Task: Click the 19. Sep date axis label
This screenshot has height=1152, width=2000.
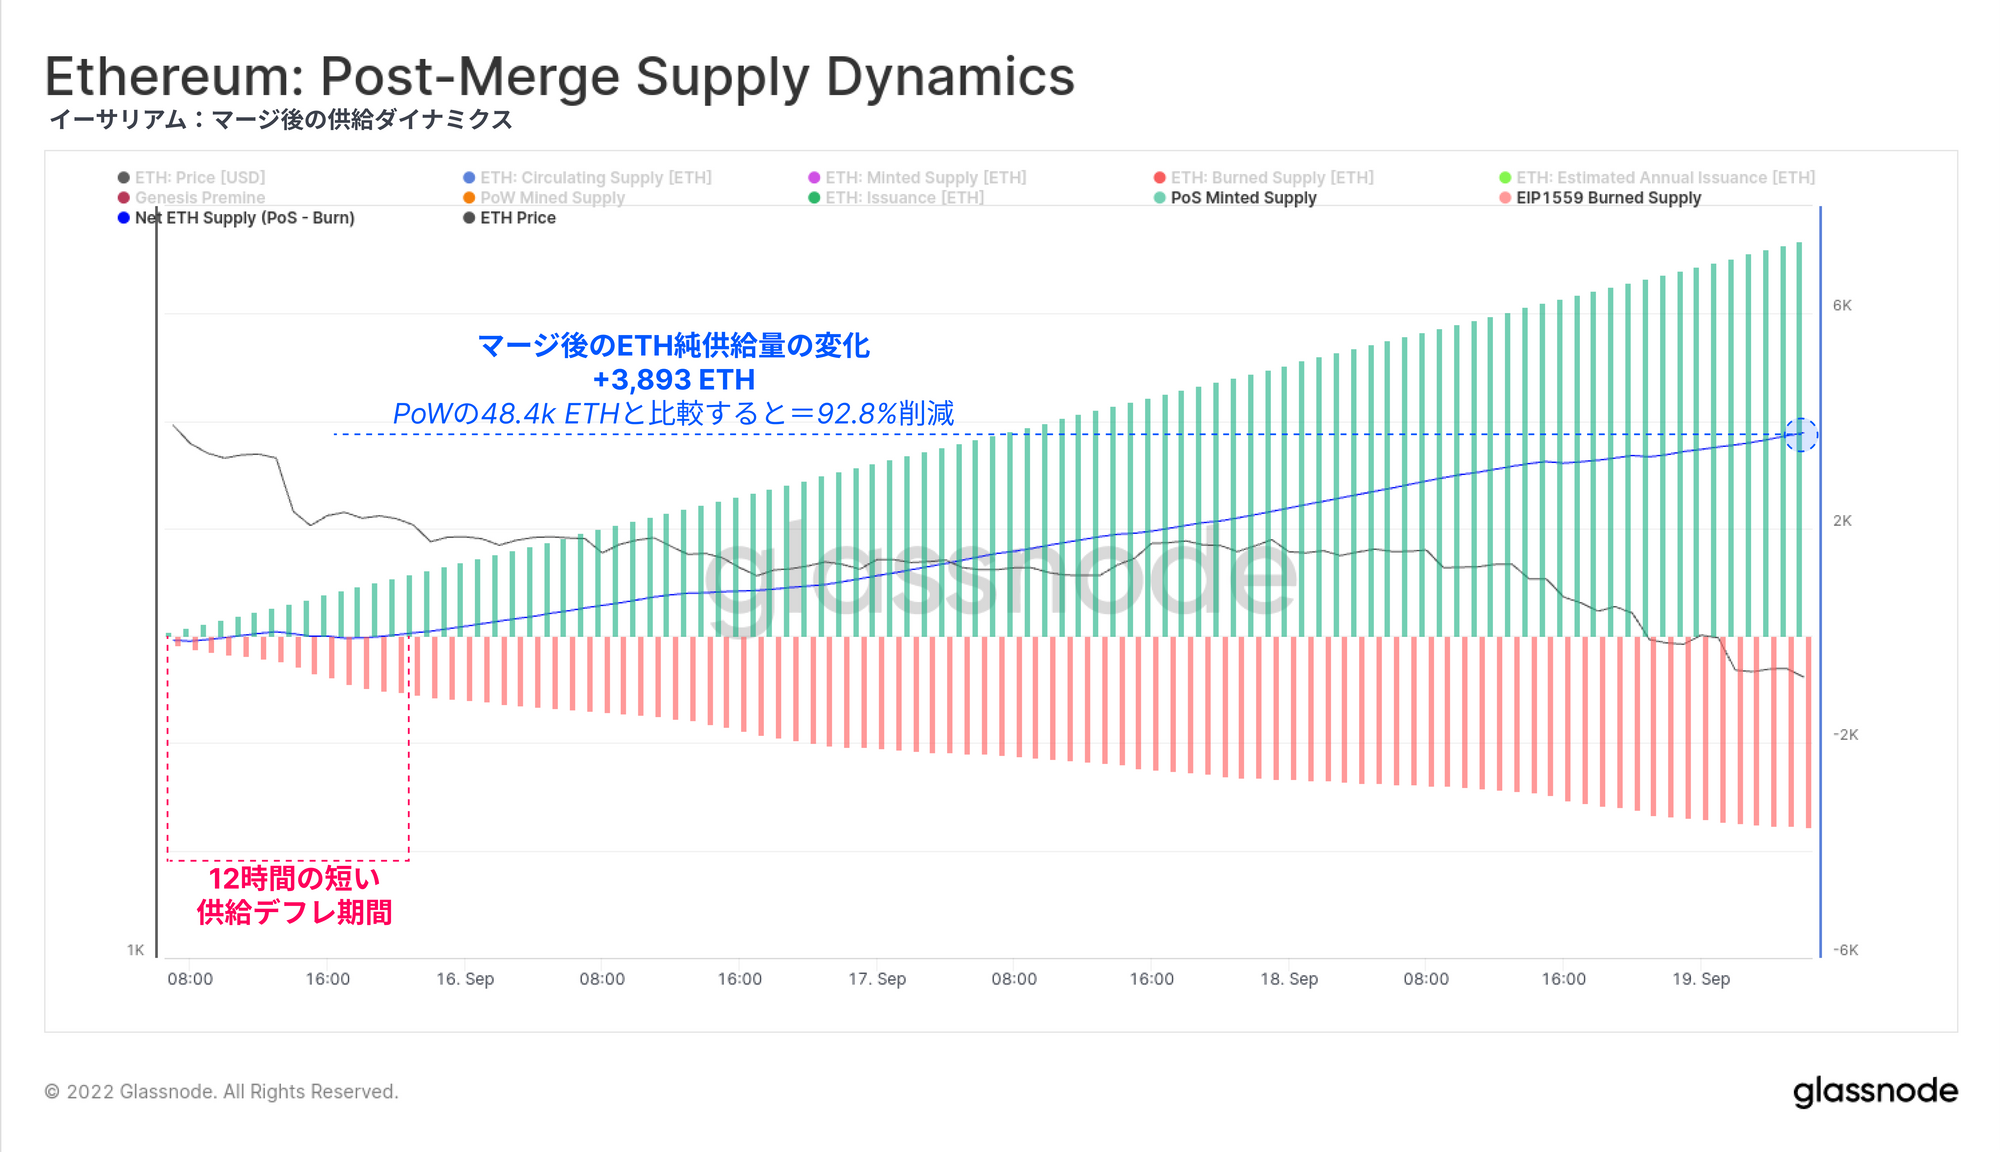Action: tap(1700, 979)
